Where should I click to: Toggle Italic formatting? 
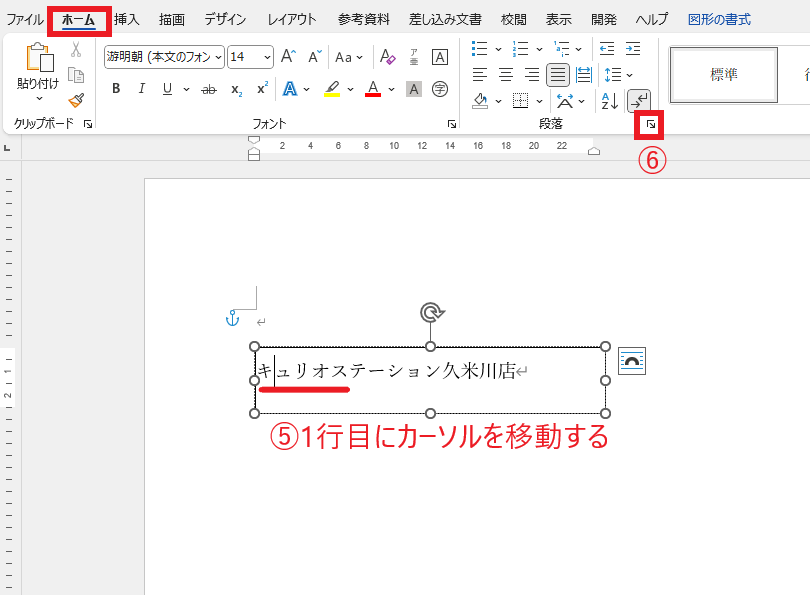142,89
